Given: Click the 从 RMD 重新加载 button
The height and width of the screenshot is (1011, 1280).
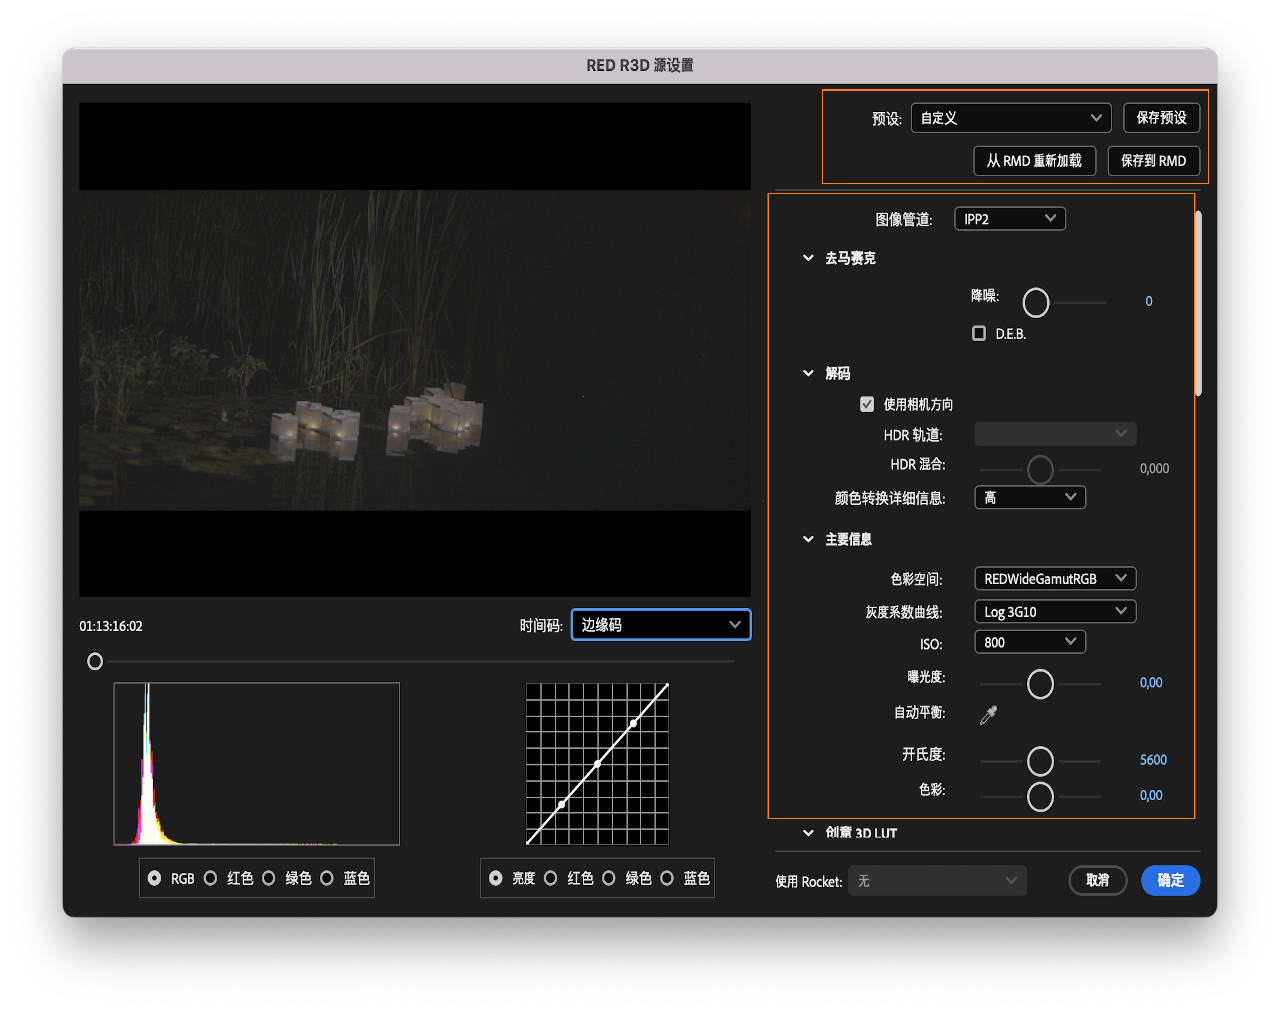Looking at the screenshot, I should pyautogui.click(x=1034, y=160).
